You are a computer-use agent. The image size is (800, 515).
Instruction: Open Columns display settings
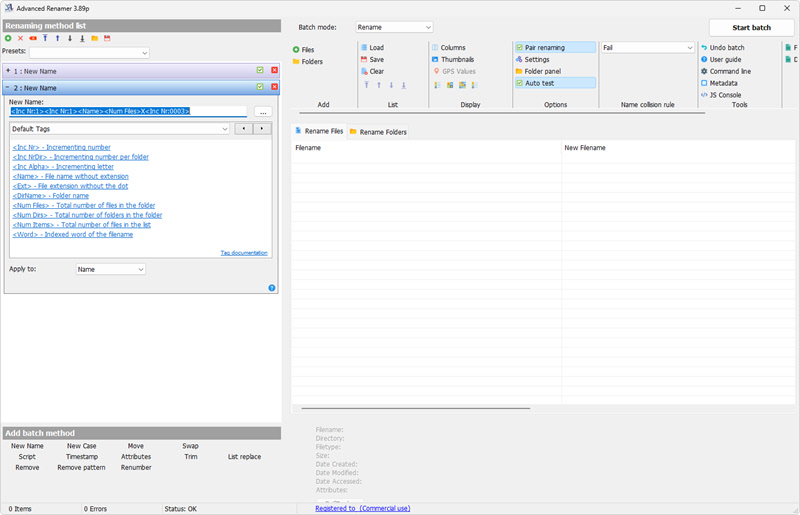pyautogui.click(x=448, y=47)
